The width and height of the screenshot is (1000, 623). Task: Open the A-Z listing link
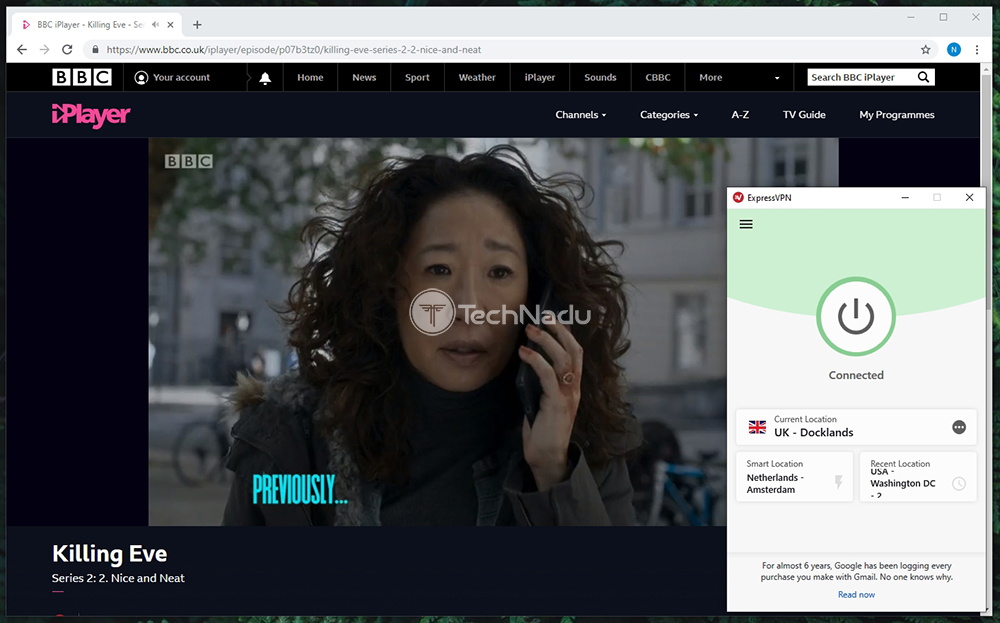[x=740, y=115]
